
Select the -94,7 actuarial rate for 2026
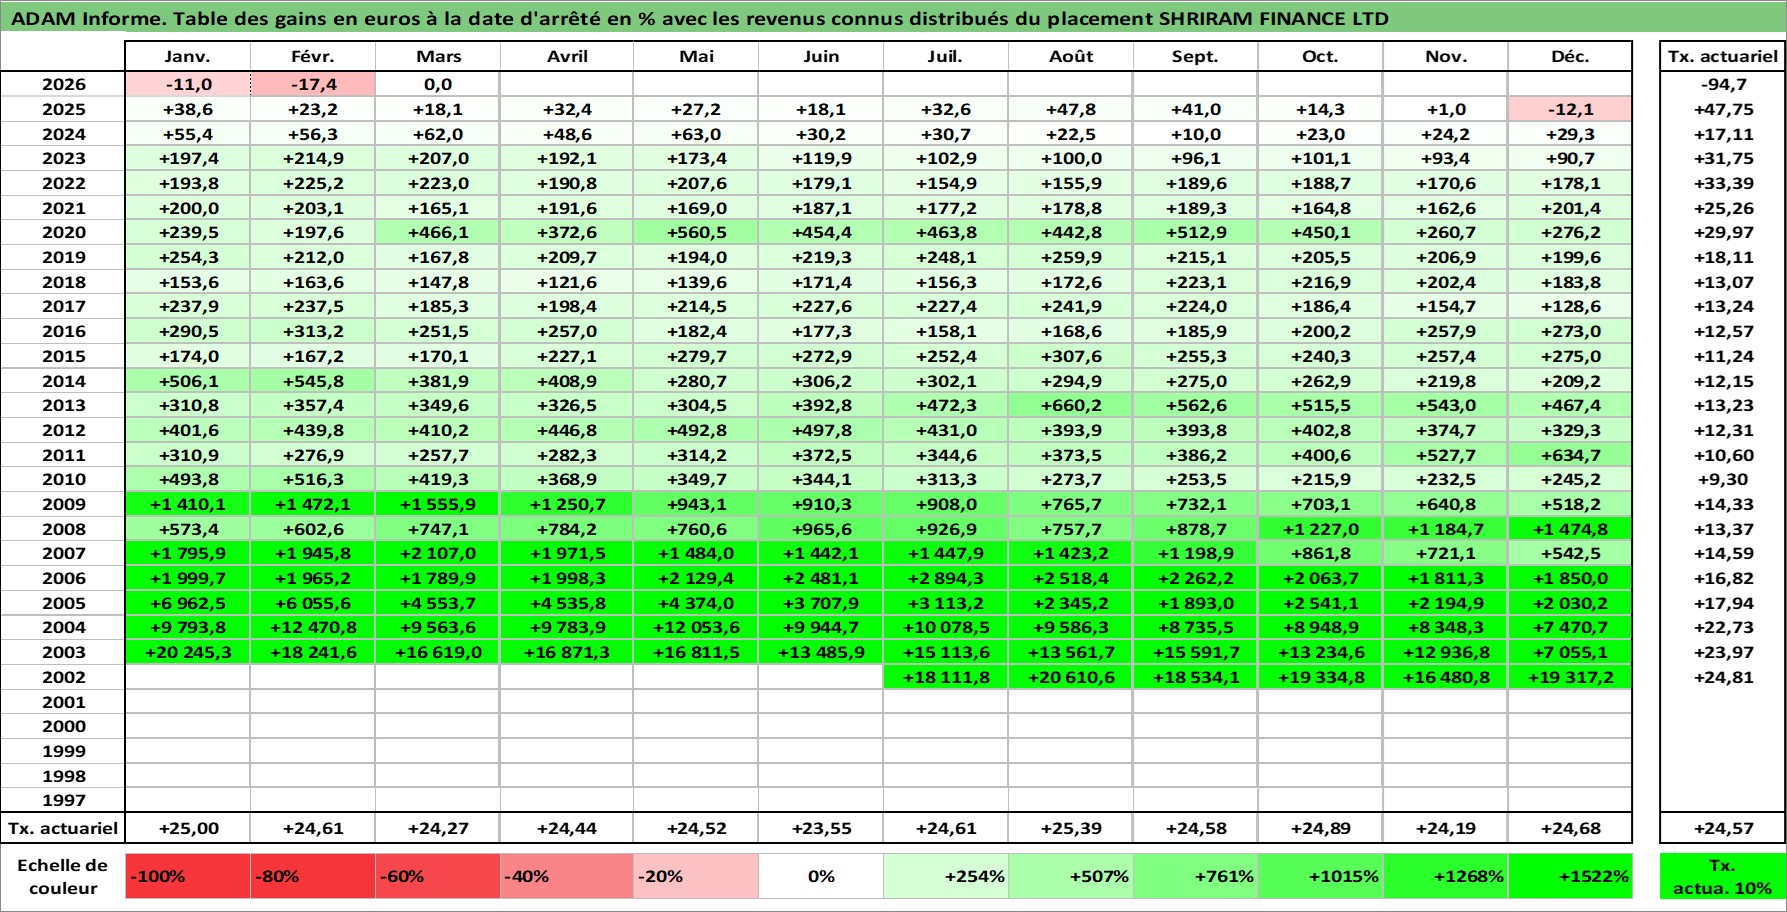[x=1723, y=85]
